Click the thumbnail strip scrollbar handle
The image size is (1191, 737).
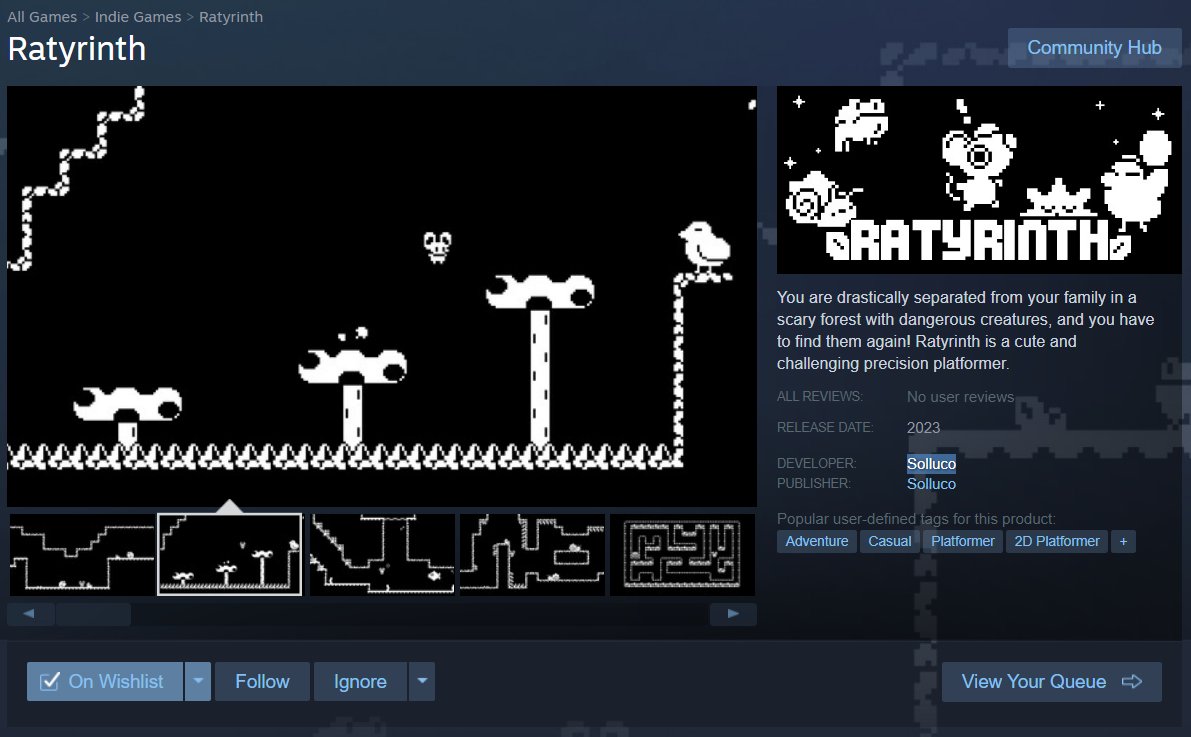click(93, 614)
